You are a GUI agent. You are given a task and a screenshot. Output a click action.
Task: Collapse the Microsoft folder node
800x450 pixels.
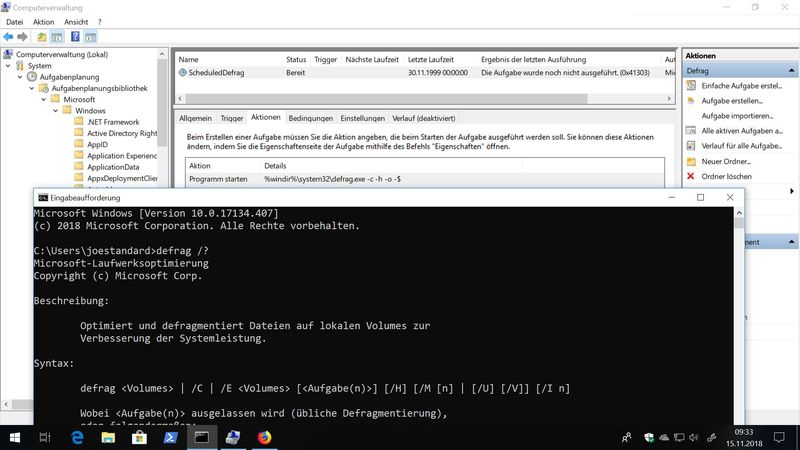pyautogui.click(x=44, y=99)
